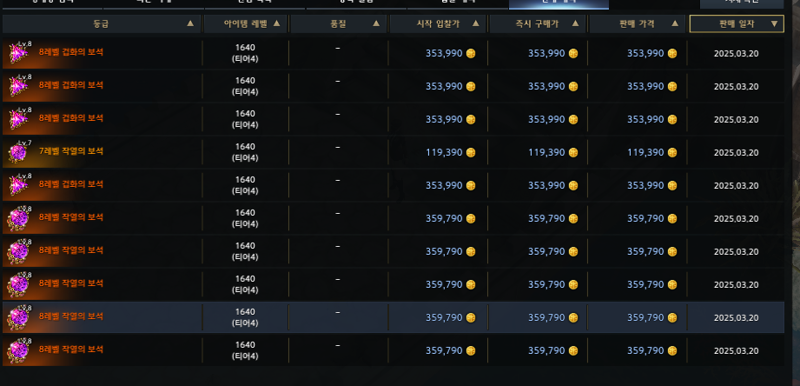Screen dimensions: 800x386
Task: Click gem icon of bottommost 작열의 보석 row
Action: pos(18,350)
